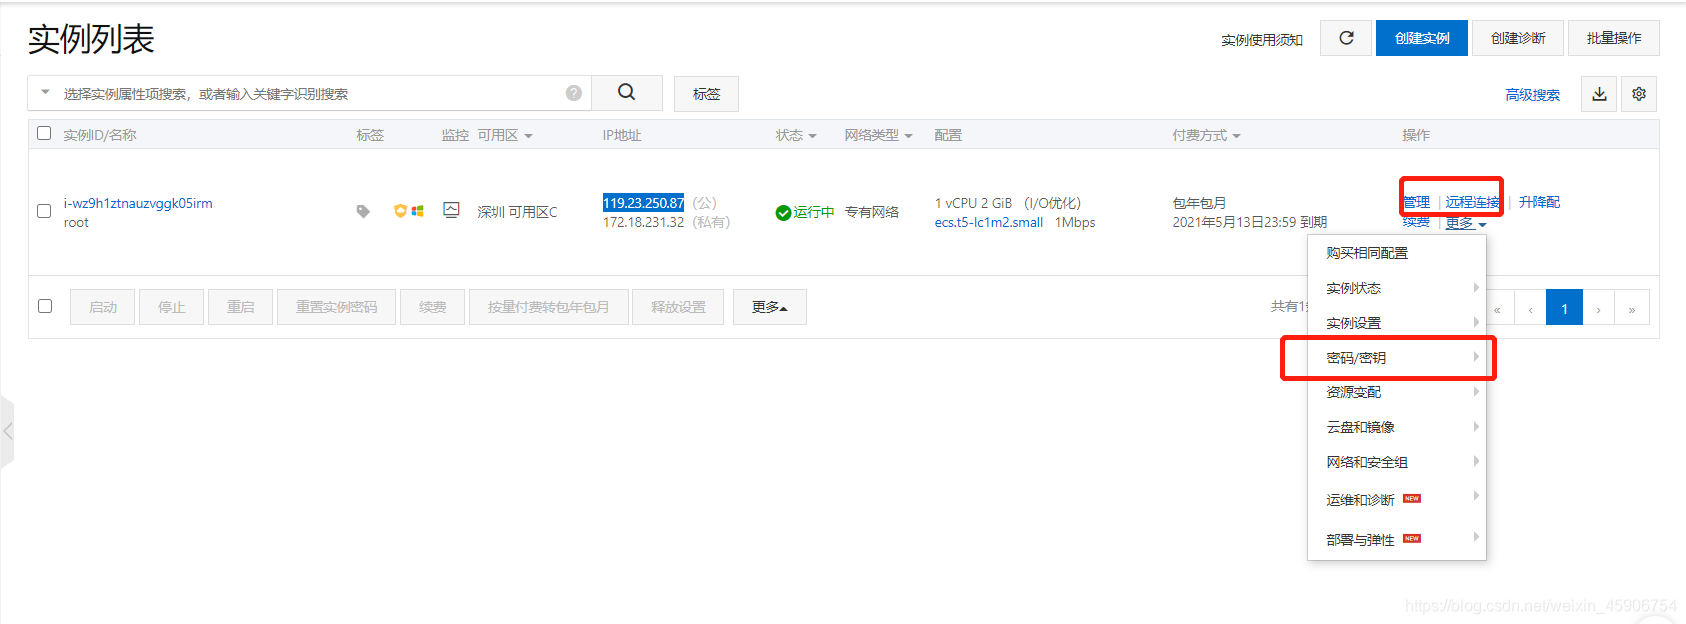
Task: Expand 云盘和镜像 submenu
Action: (1396, 427)
